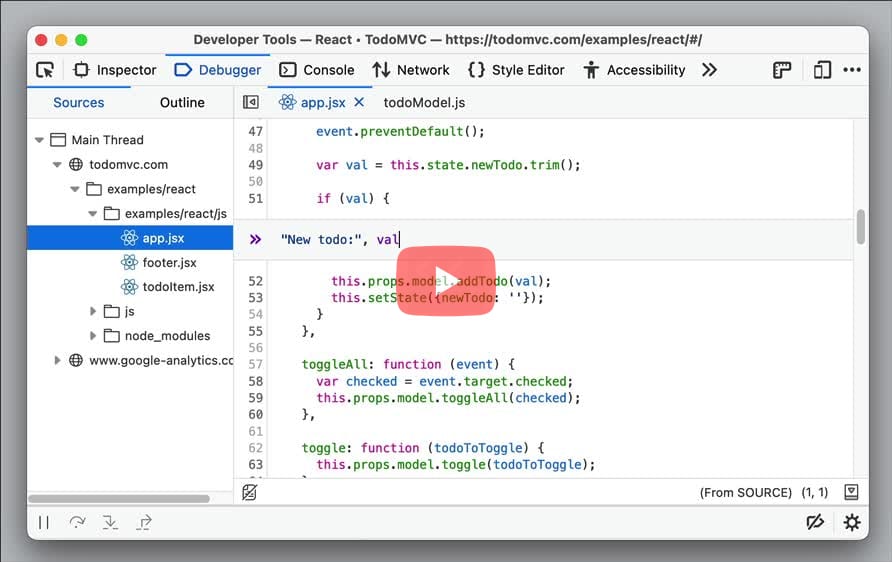Collapse the todomvc.com tree node
The image size is (892, 562).
click(57, 164)
